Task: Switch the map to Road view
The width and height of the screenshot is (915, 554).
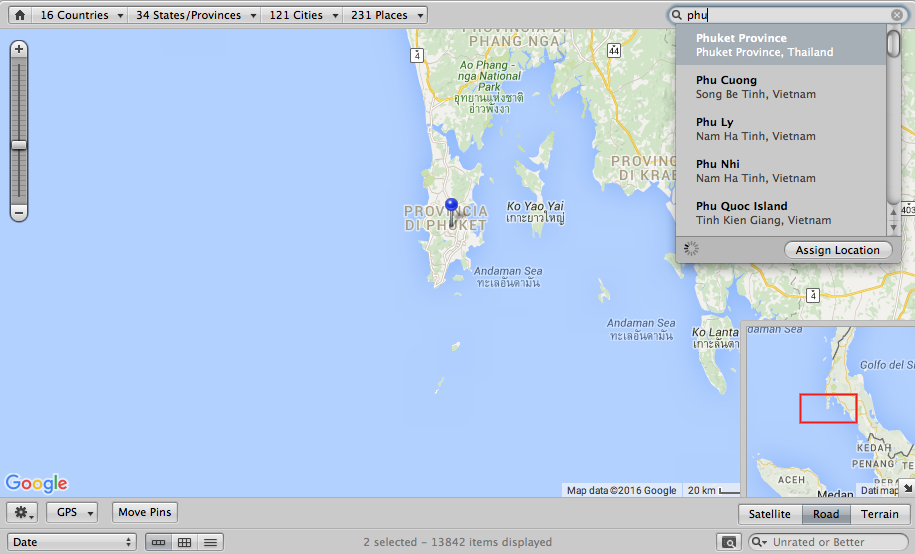Action: [x=826, y=514]
